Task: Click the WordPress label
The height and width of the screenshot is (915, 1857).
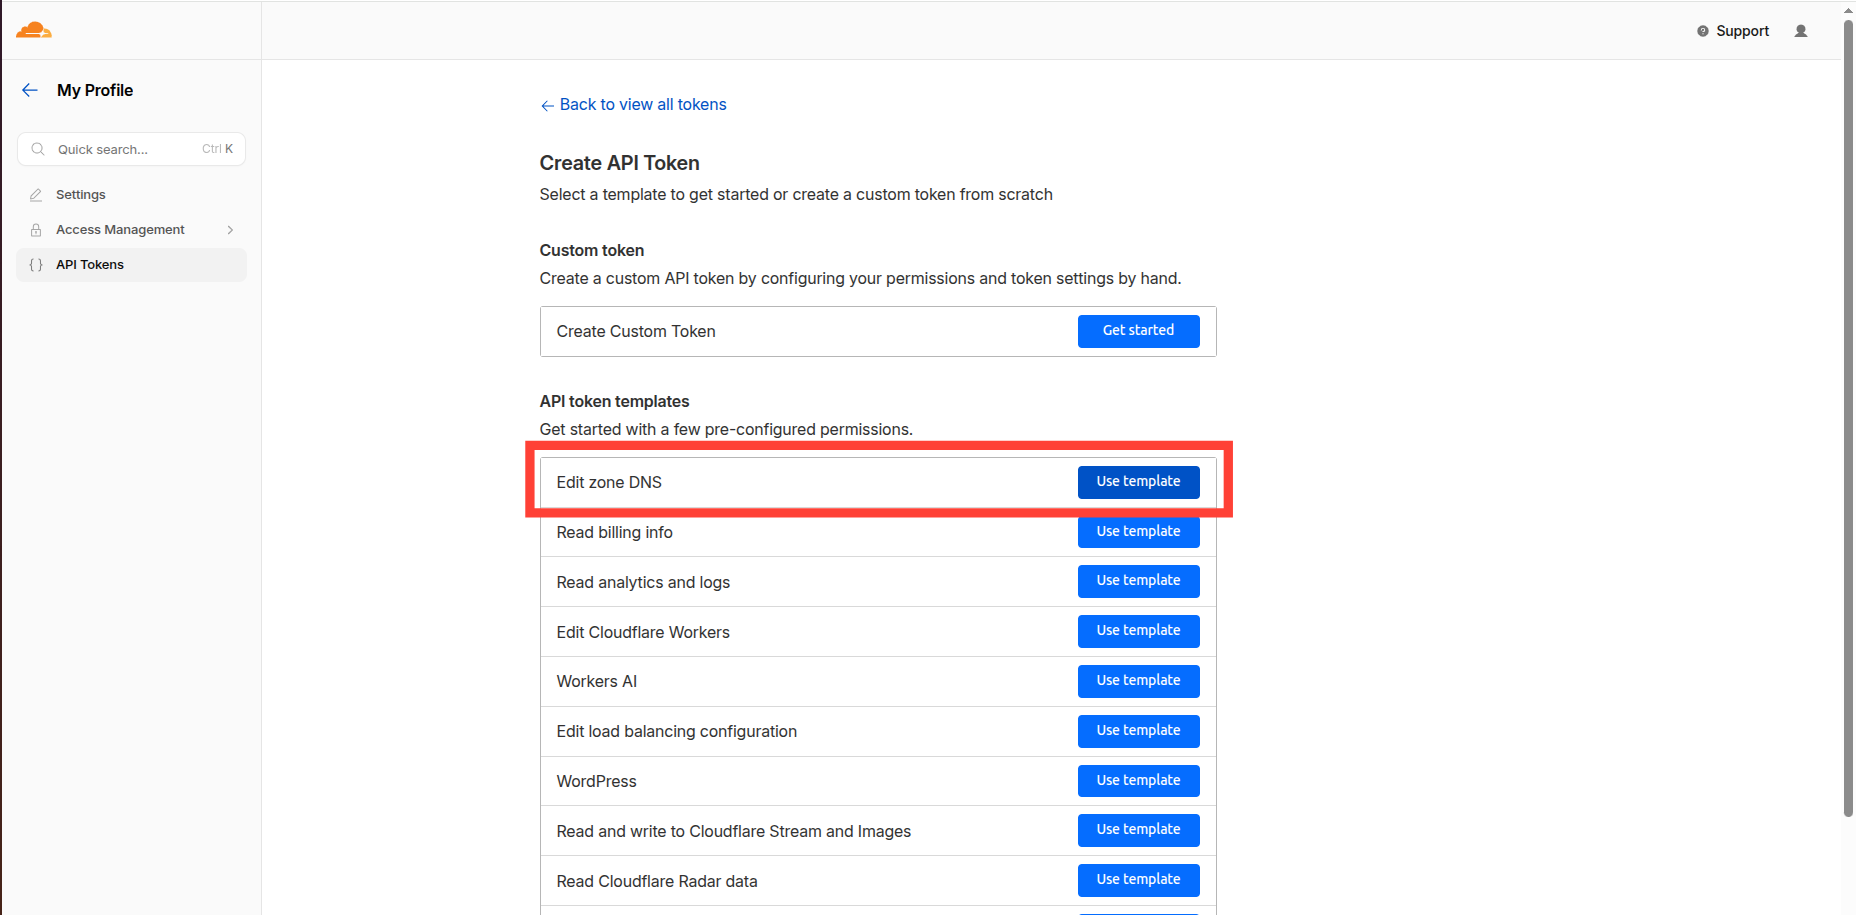Action: pyautogui.click(x=596, y=781)
